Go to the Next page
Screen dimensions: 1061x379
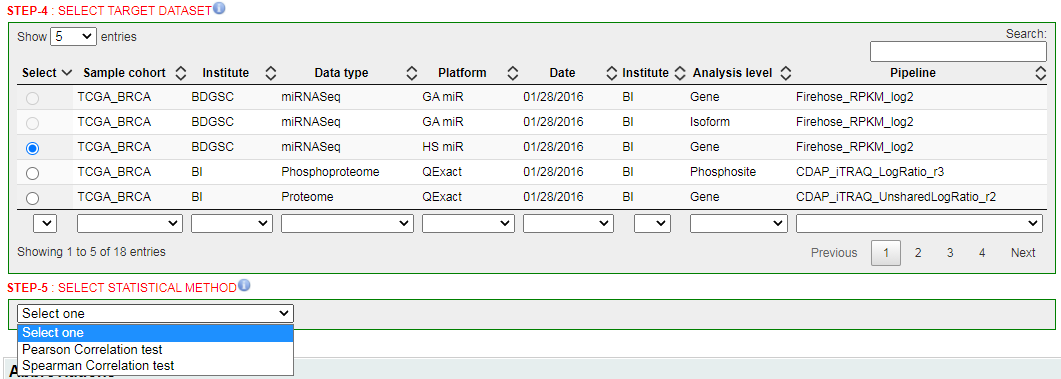1023,253
